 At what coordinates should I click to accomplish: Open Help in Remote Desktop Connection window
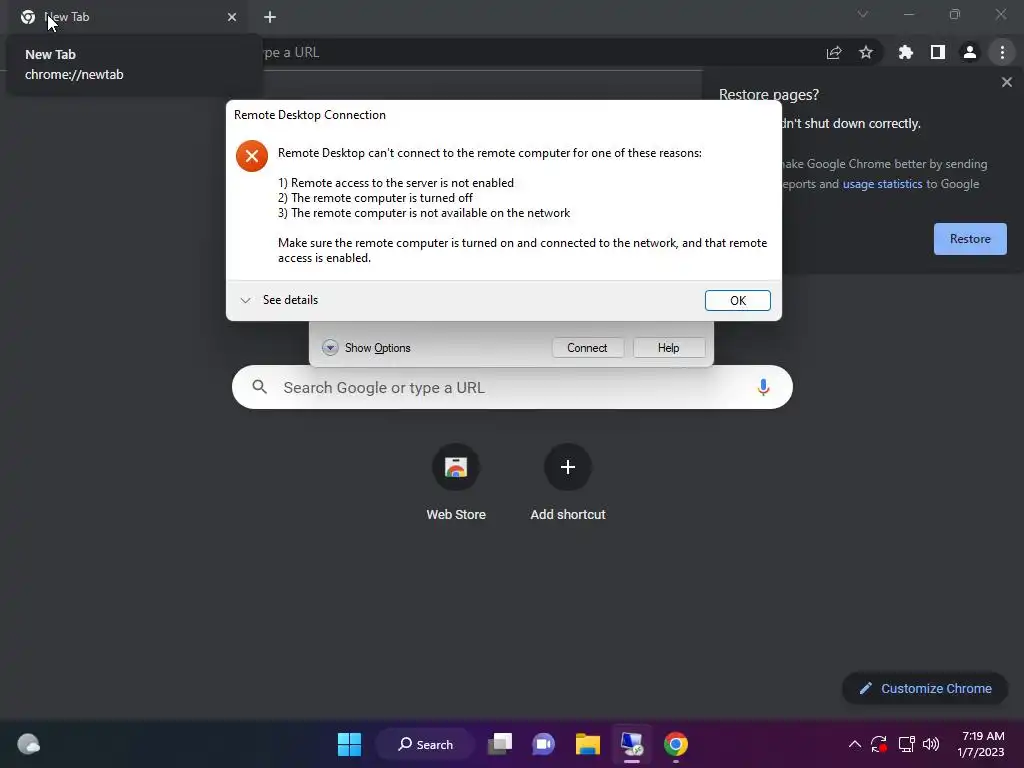click(669, 347)
